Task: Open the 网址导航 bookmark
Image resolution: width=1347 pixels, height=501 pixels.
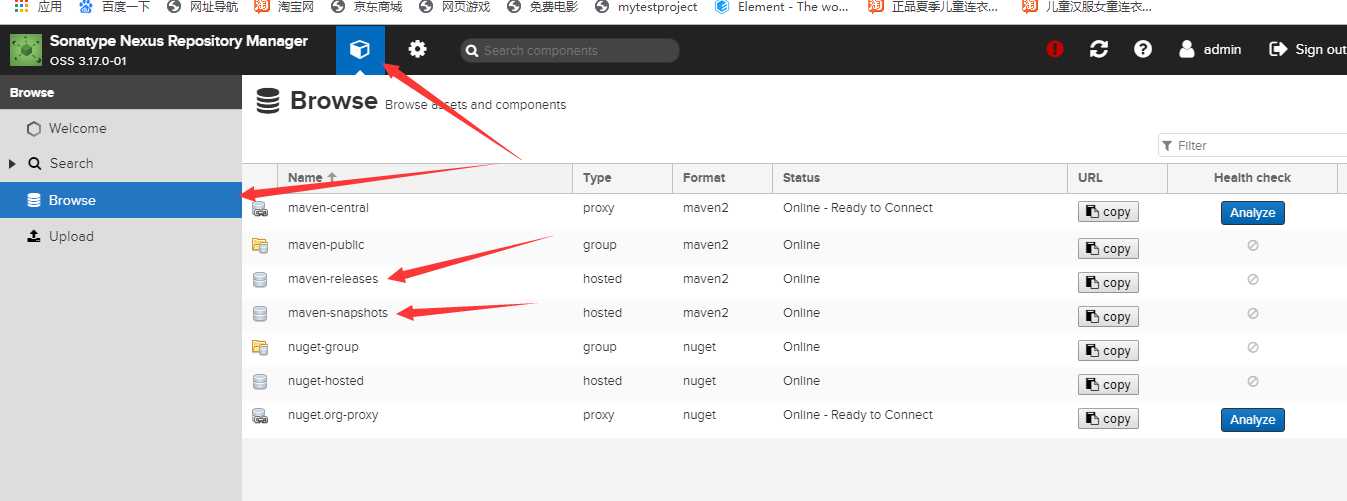Action: pos(203,7)
